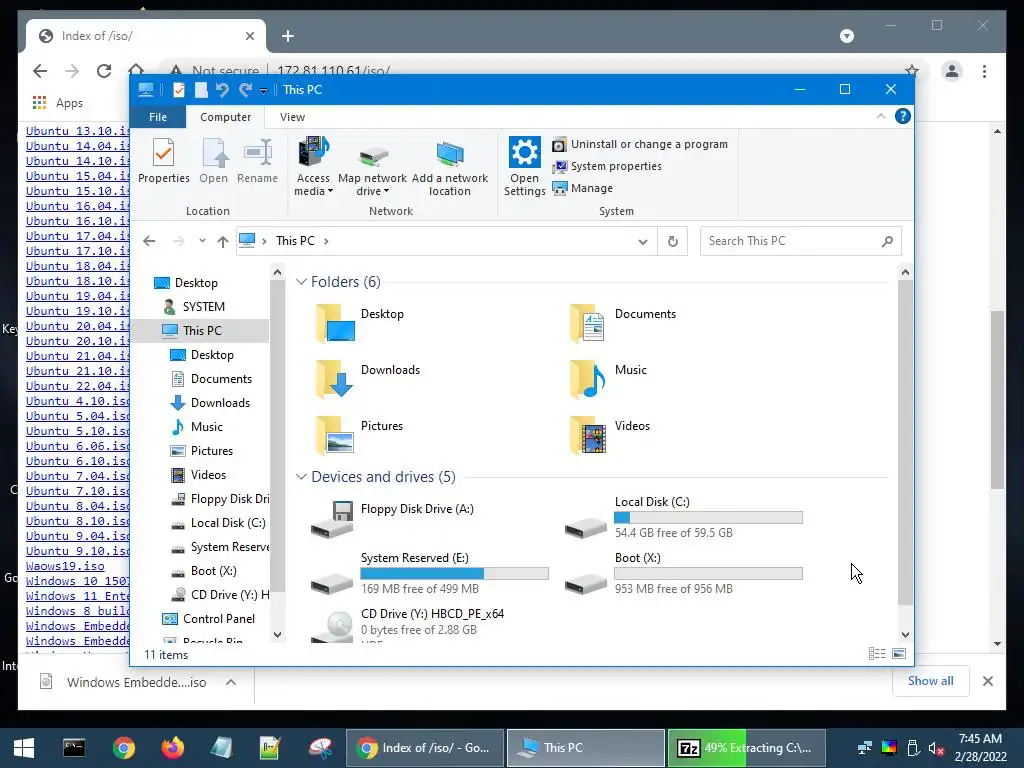Select Boot (X:) drive
Screen dimensions: 1024x768
[x=684, y=575]
